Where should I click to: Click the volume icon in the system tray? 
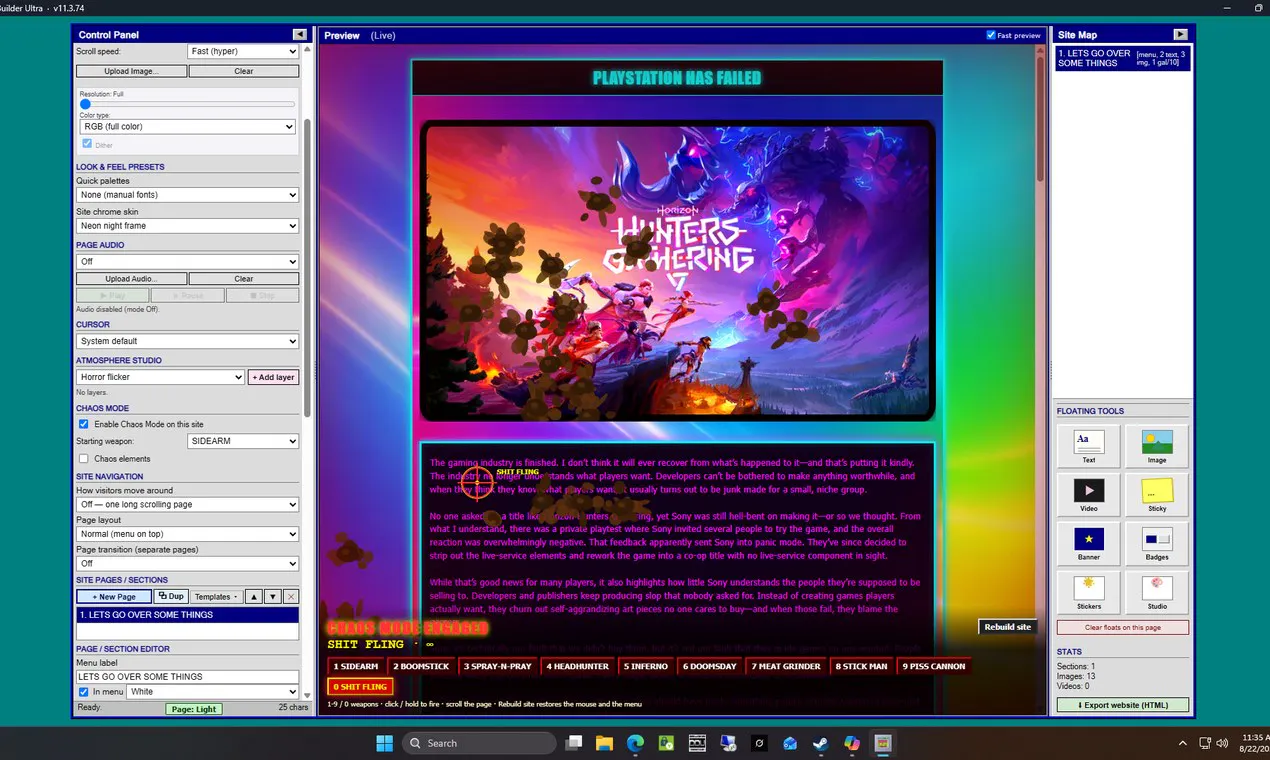pos(1222,743)
